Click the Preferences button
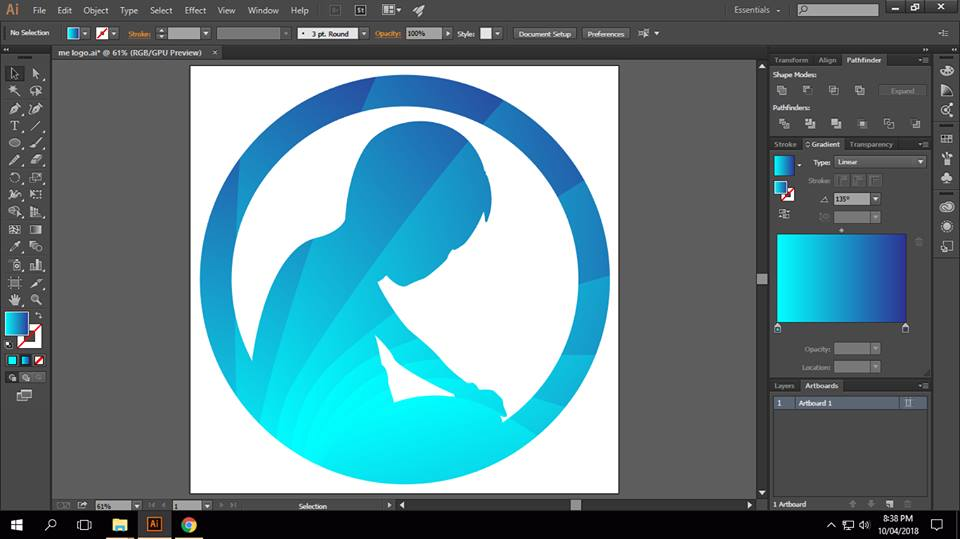The height and width of the screenshot is (539, 960). 606,33
